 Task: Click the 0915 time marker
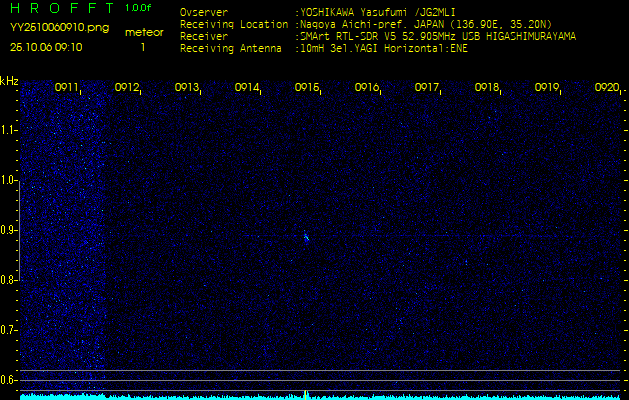307,88
